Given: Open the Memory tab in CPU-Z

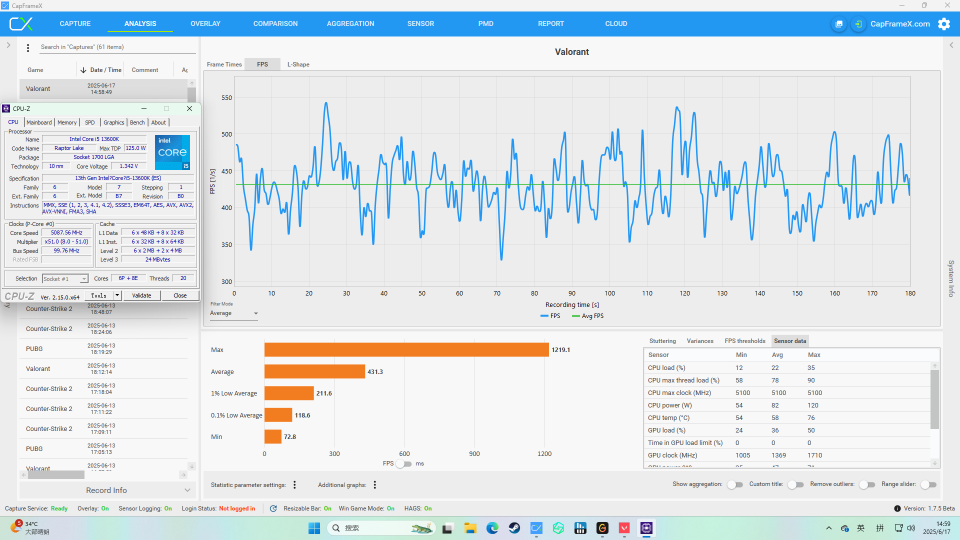Looking at the screenshot, I should (67, 122).
